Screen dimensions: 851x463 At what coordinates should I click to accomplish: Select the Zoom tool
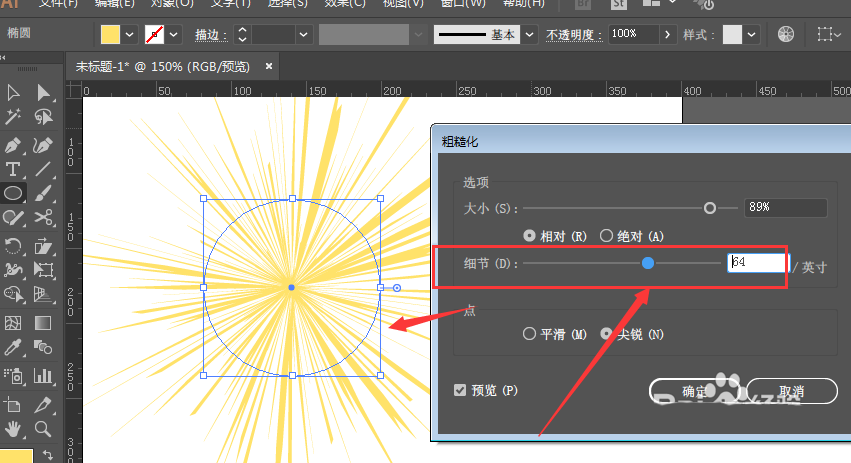coord(43,429)
